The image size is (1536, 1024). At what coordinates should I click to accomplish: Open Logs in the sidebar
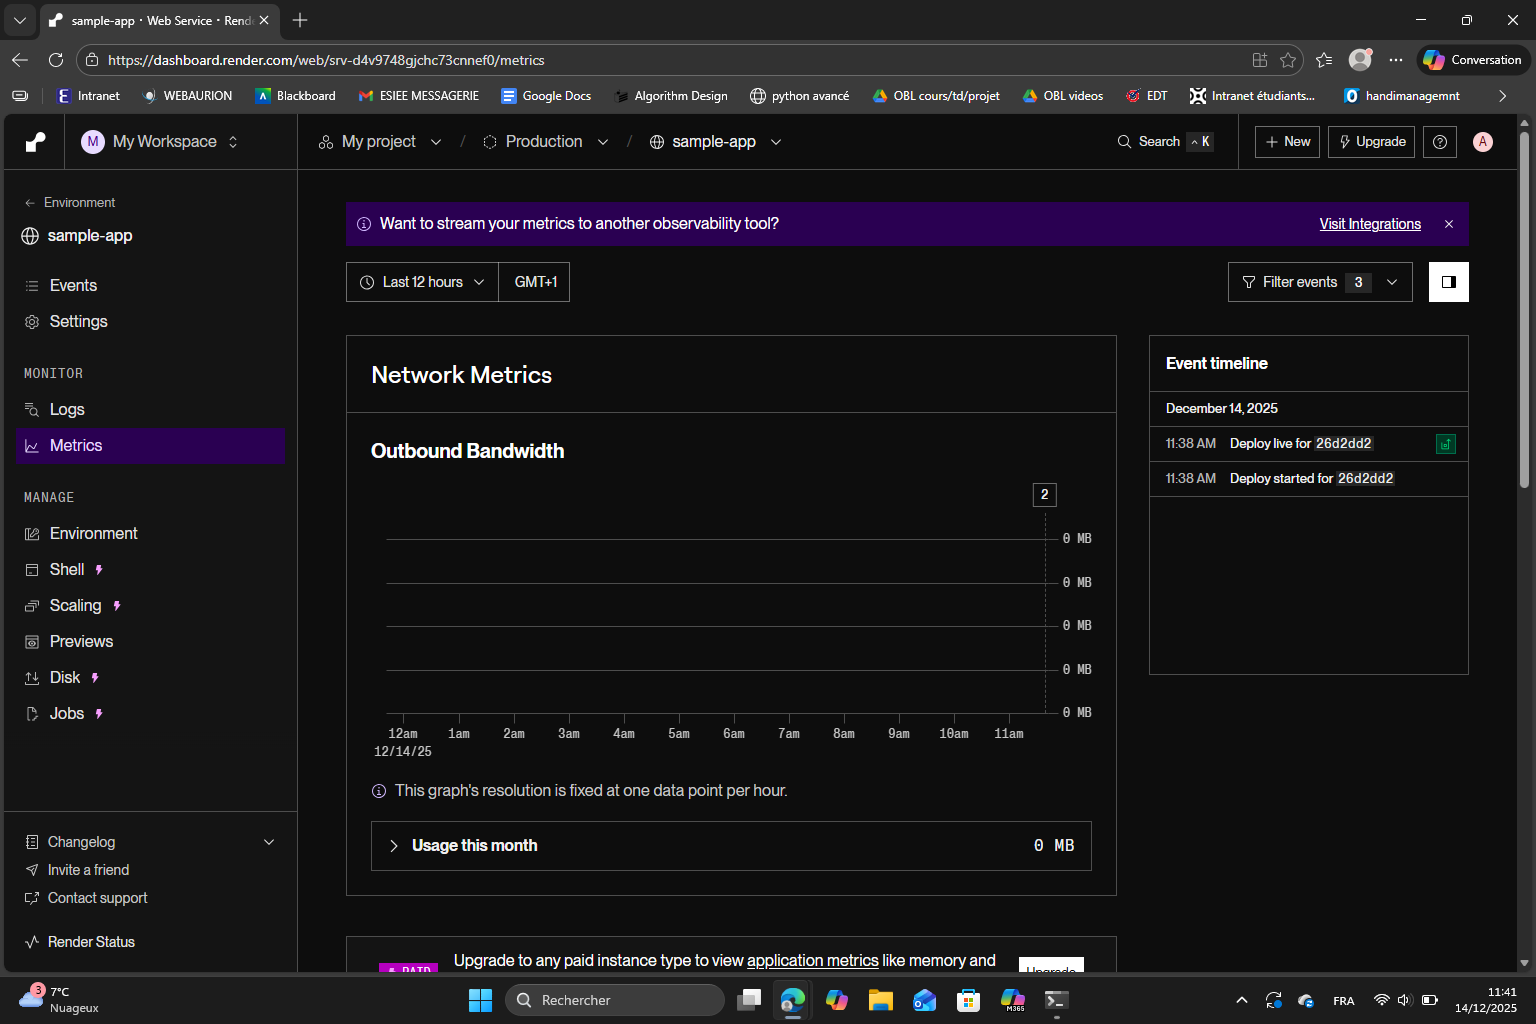[67, 410]
